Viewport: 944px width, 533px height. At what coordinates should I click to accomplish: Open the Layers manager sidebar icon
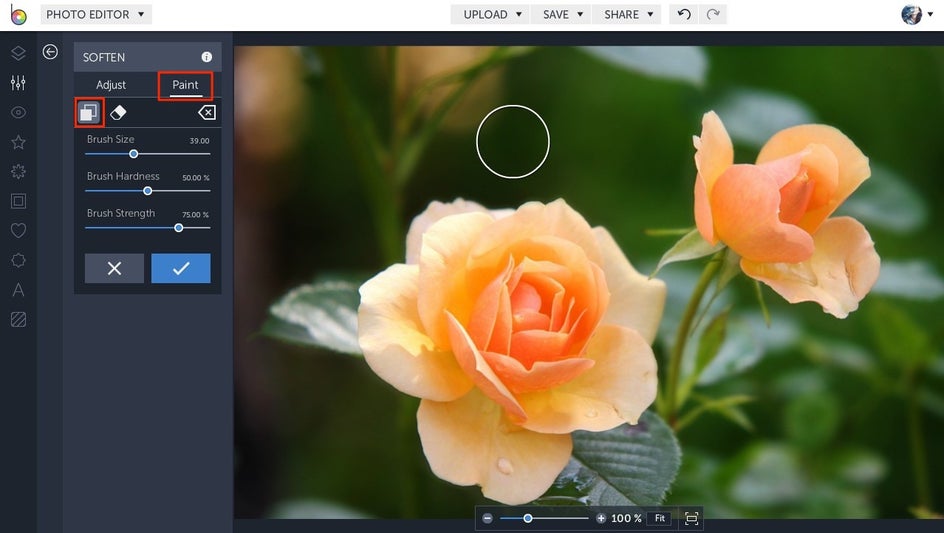pos(18,53)
